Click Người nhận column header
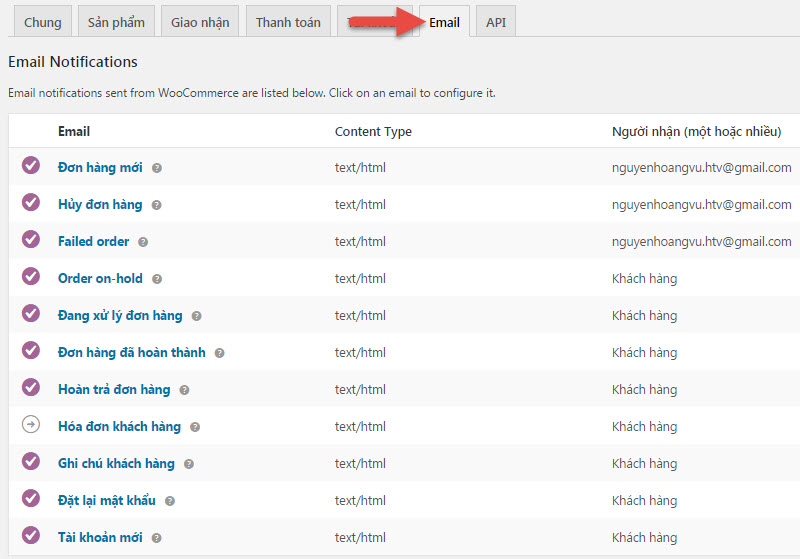 (696, 132)
